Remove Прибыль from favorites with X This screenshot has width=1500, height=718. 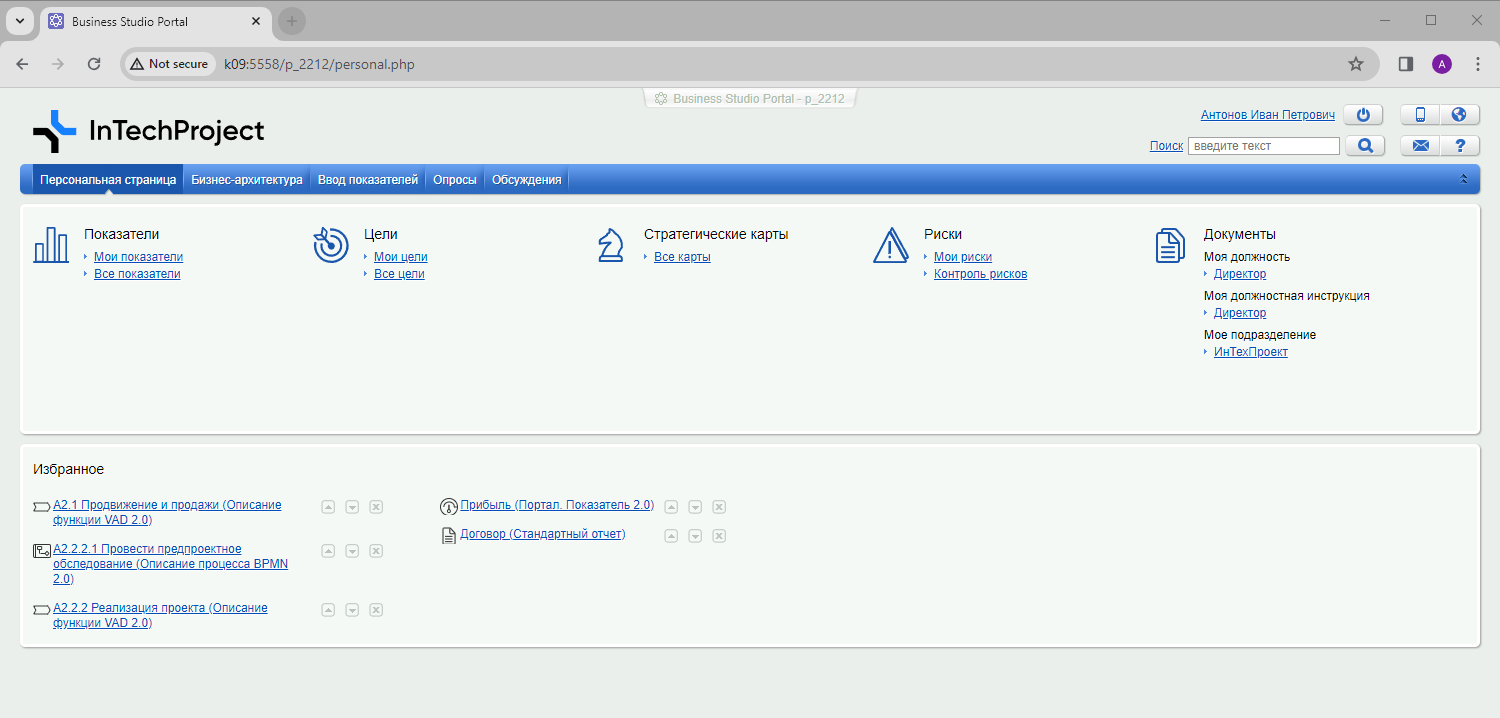(719, 507)
